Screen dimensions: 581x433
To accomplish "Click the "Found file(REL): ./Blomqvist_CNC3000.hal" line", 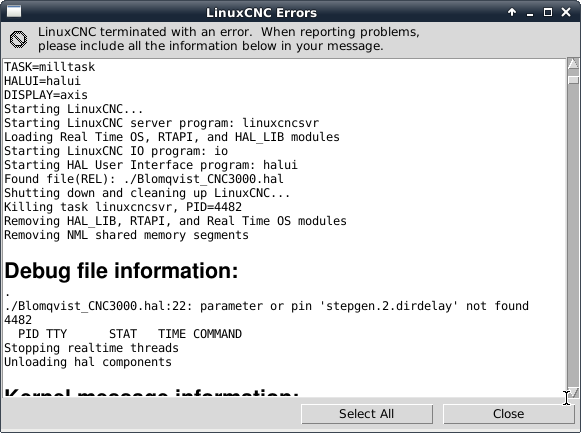I will pyautogui.click(x=144, y=179).
